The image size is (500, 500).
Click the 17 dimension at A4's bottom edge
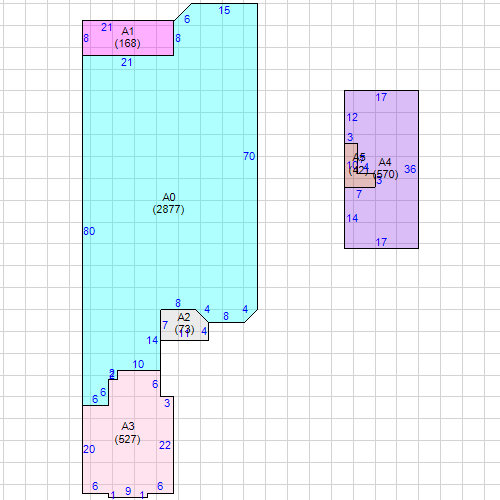coord(381,242)
